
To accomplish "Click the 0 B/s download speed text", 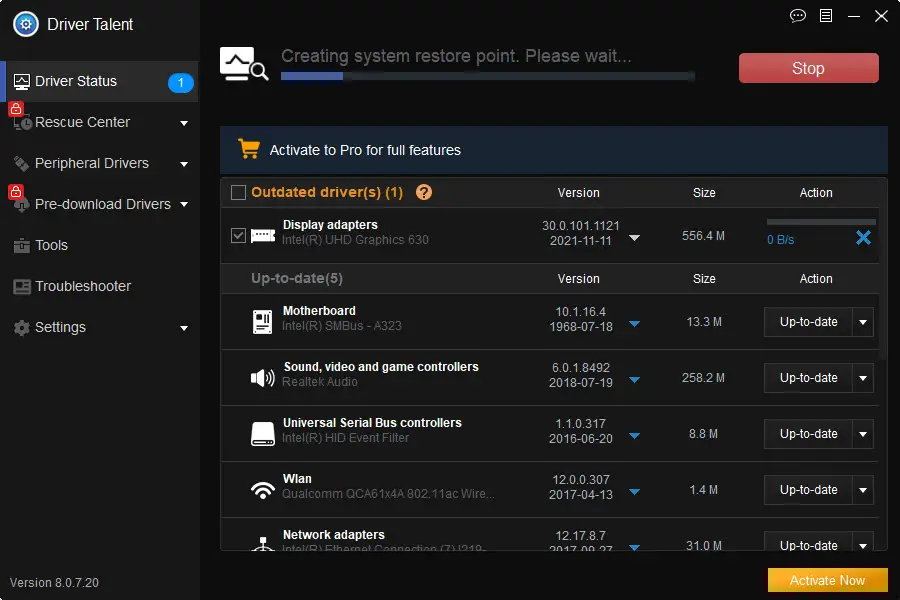I will pos(780,240).
